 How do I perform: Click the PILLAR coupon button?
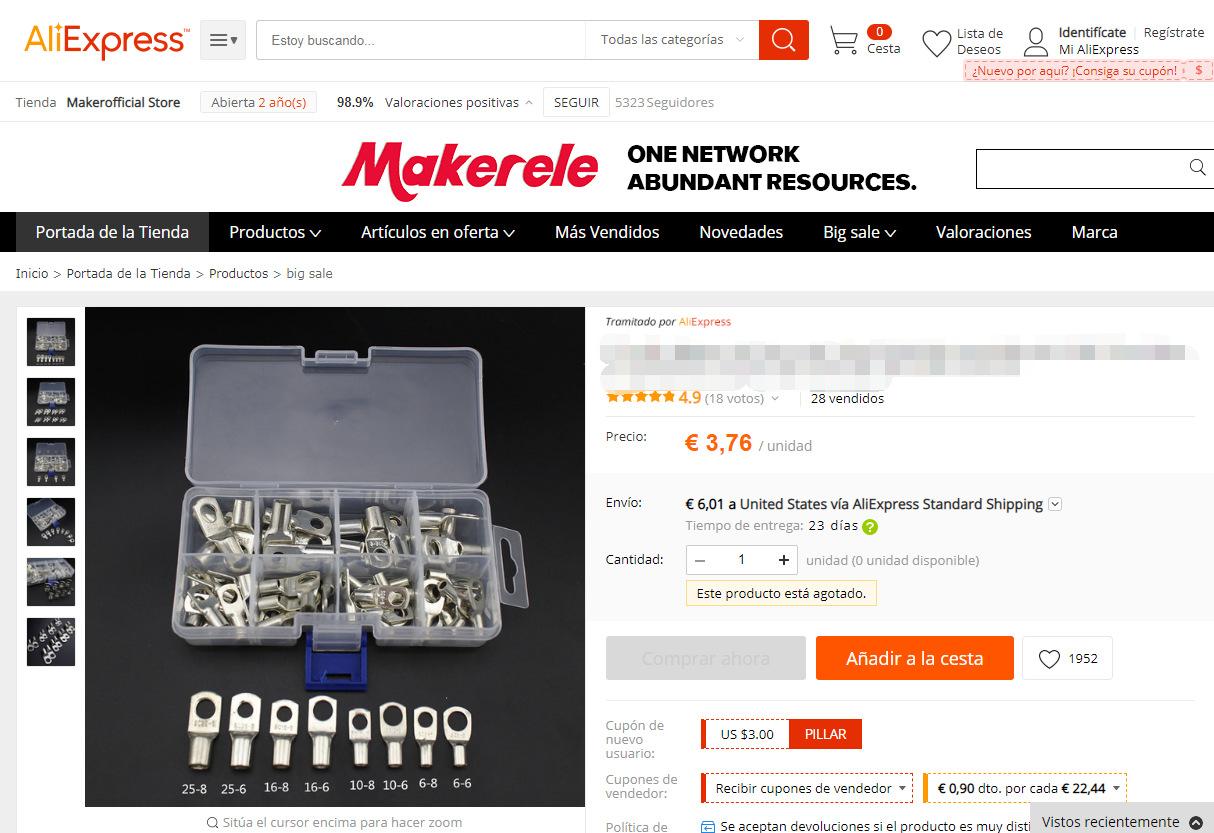pos(825,734)
